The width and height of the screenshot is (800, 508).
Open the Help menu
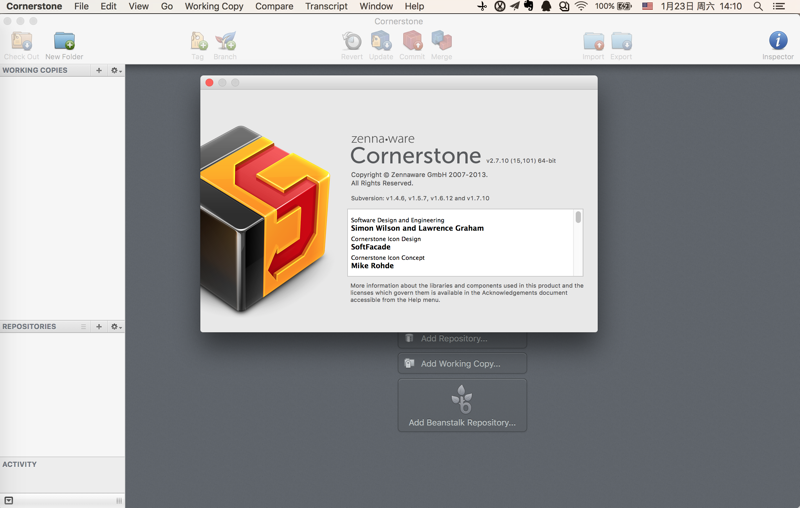414,6
